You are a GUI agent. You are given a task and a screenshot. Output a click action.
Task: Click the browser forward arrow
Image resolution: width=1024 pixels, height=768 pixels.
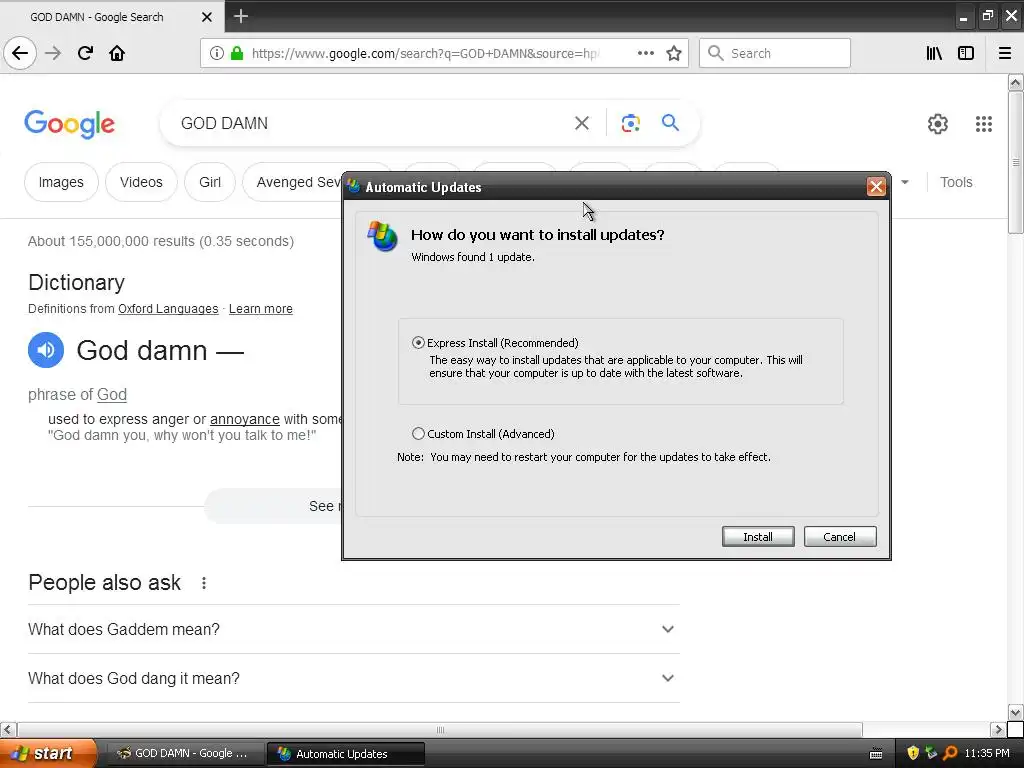coord(53,54)
